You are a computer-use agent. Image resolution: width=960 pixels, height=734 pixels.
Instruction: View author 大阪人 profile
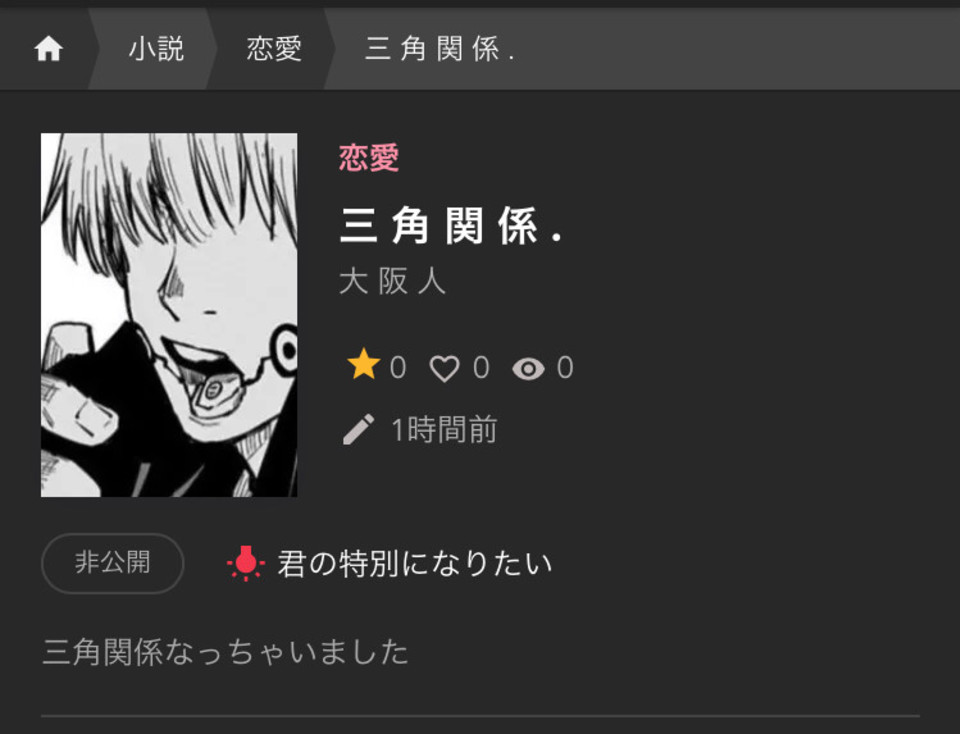[x=392, y=282]
